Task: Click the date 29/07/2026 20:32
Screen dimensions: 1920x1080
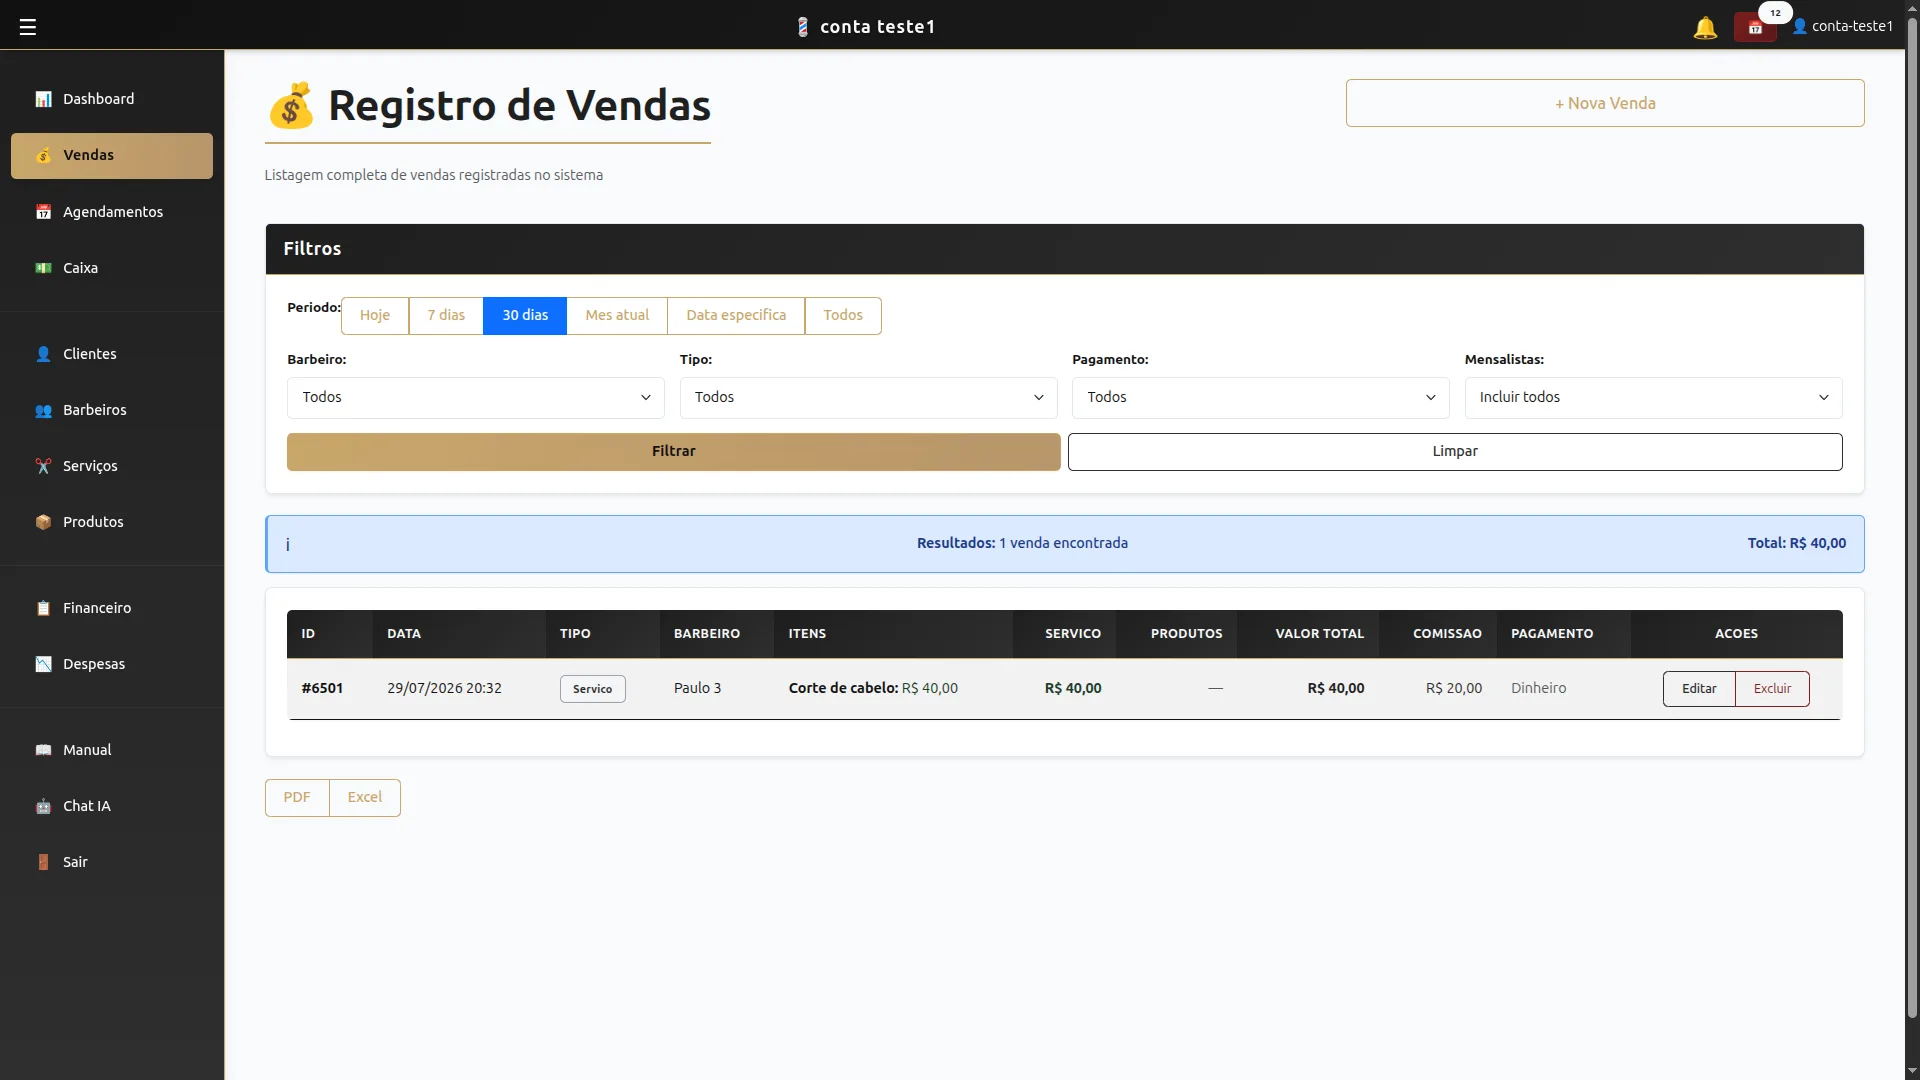Action: 444,688
